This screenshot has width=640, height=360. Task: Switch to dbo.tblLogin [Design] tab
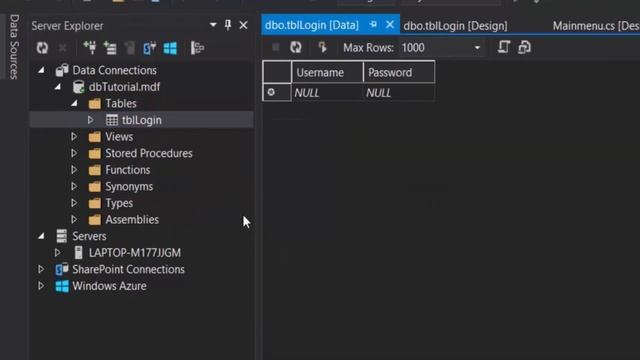click(x=456, y=26)
